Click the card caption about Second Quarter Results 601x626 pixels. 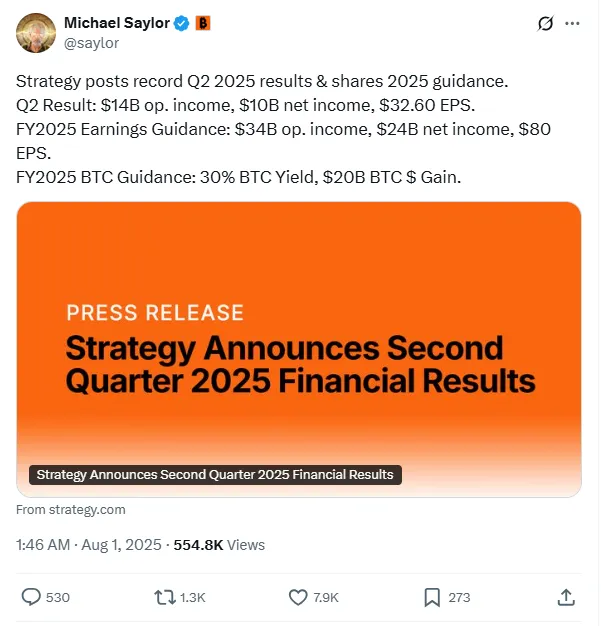click(214, 475)
